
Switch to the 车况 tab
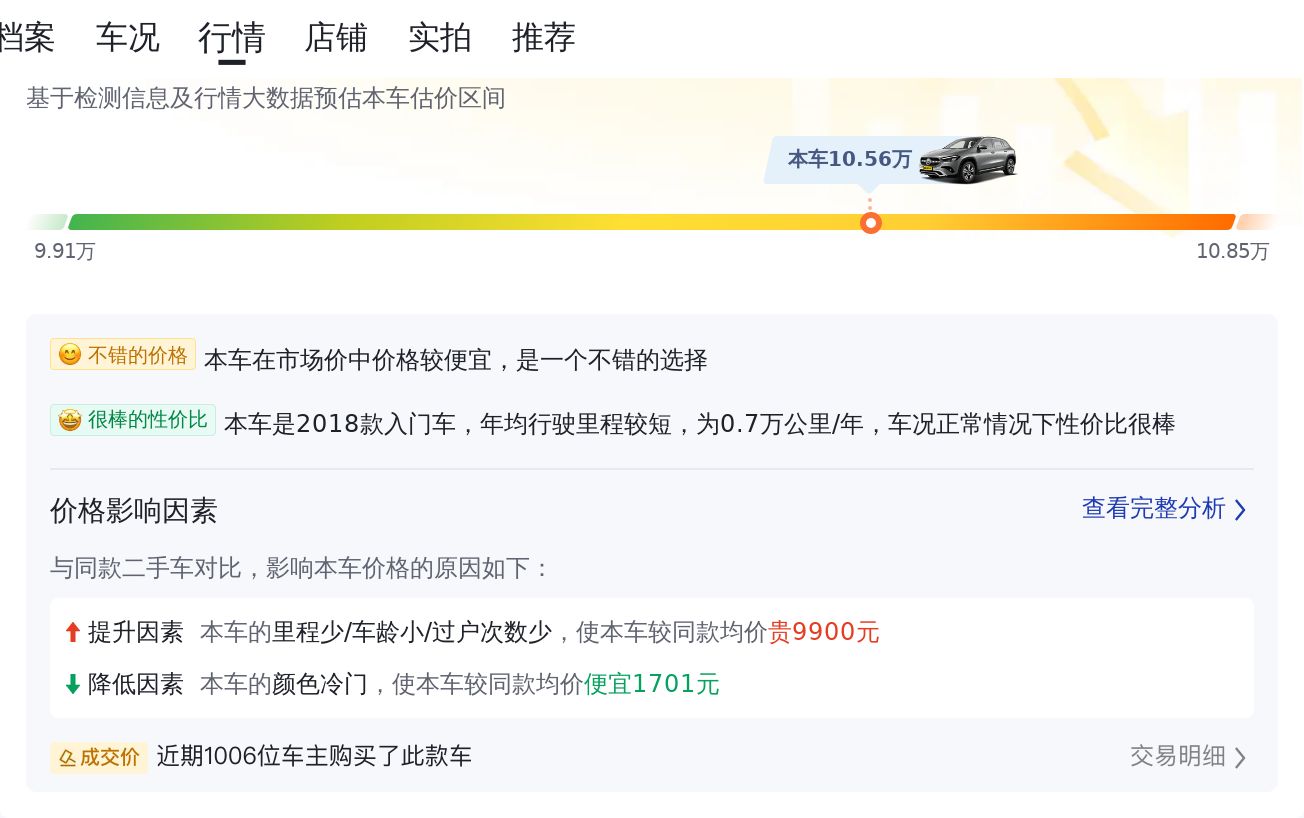126,38
